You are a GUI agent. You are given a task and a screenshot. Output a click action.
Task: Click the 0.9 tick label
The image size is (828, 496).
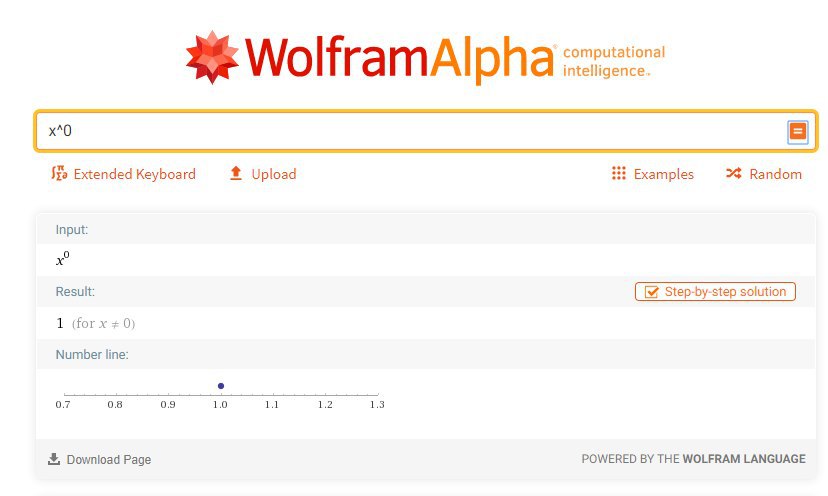coord(168,405)
